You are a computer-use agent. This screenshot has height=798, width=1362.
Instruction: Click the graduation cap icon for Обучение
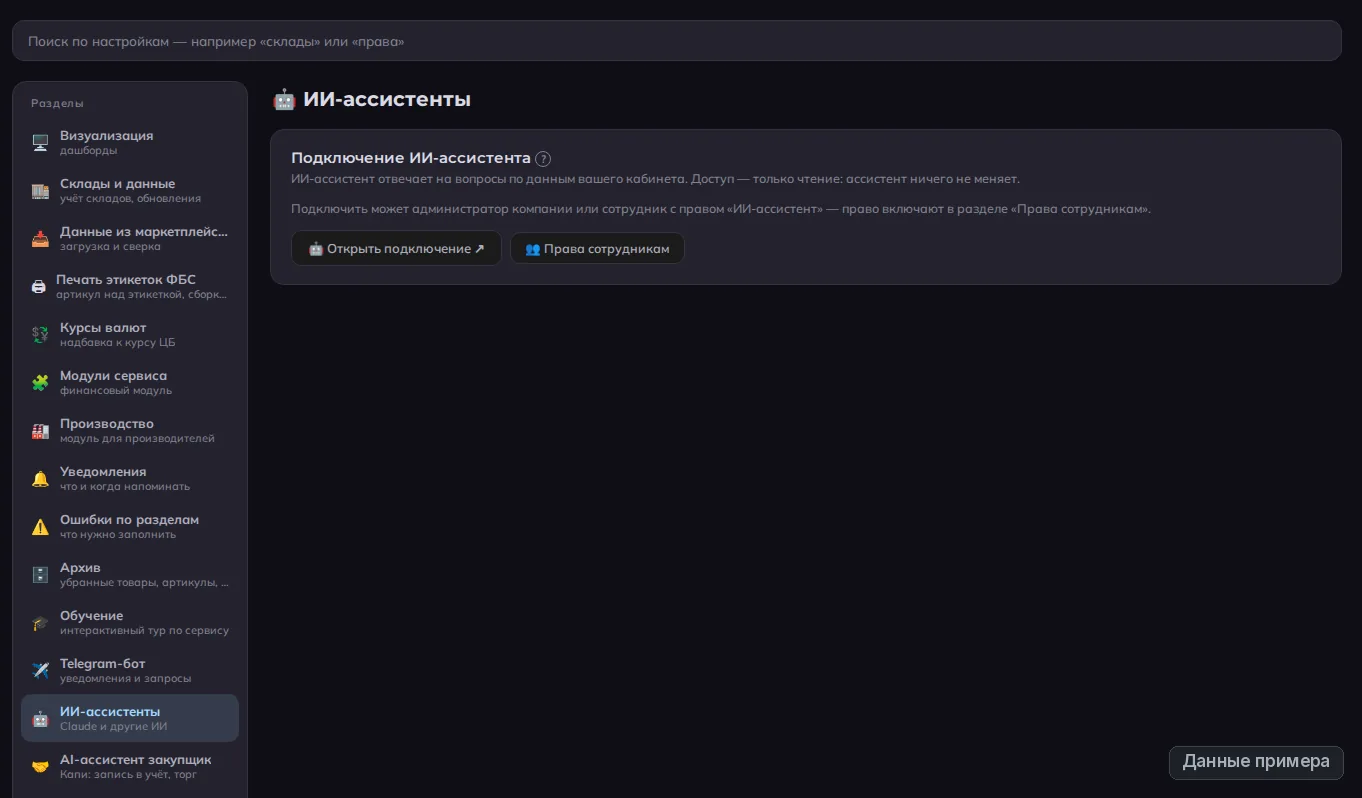coord(40,623)
